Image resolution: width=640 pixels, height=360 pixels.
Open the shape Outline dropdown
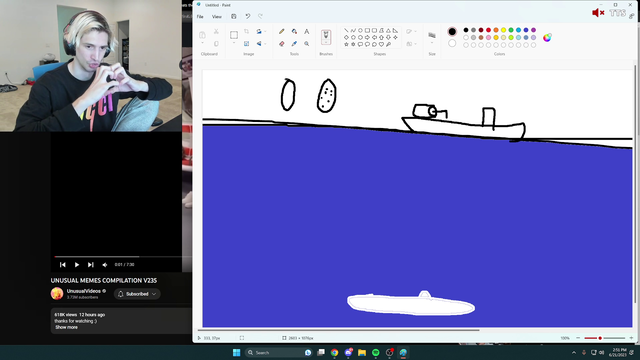tap(416, 31)
